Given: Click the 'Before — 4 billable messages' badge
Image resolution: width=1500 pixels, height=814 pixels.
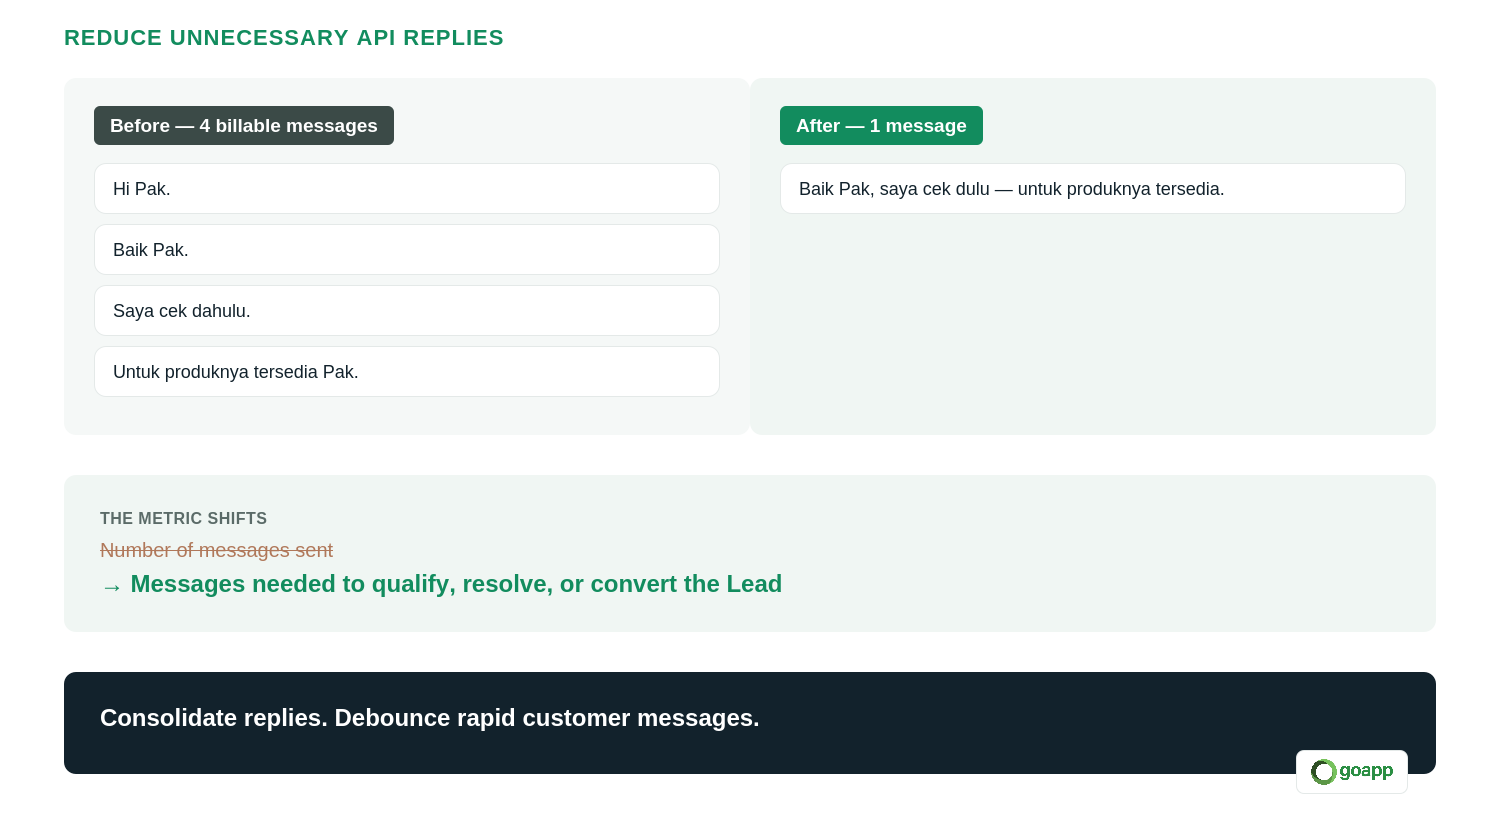Looking at the screenshot, I should point(244,126).
